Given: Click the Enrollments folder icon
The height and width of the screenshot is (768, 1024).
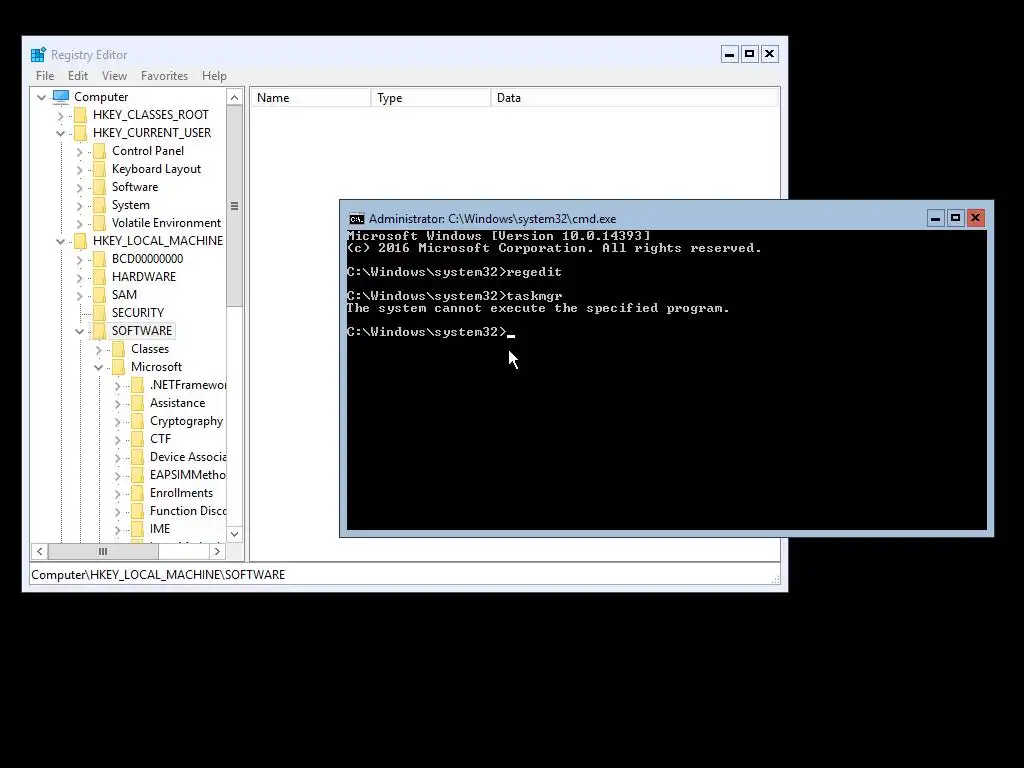Looking at the screenshot, I should [137, 493].
